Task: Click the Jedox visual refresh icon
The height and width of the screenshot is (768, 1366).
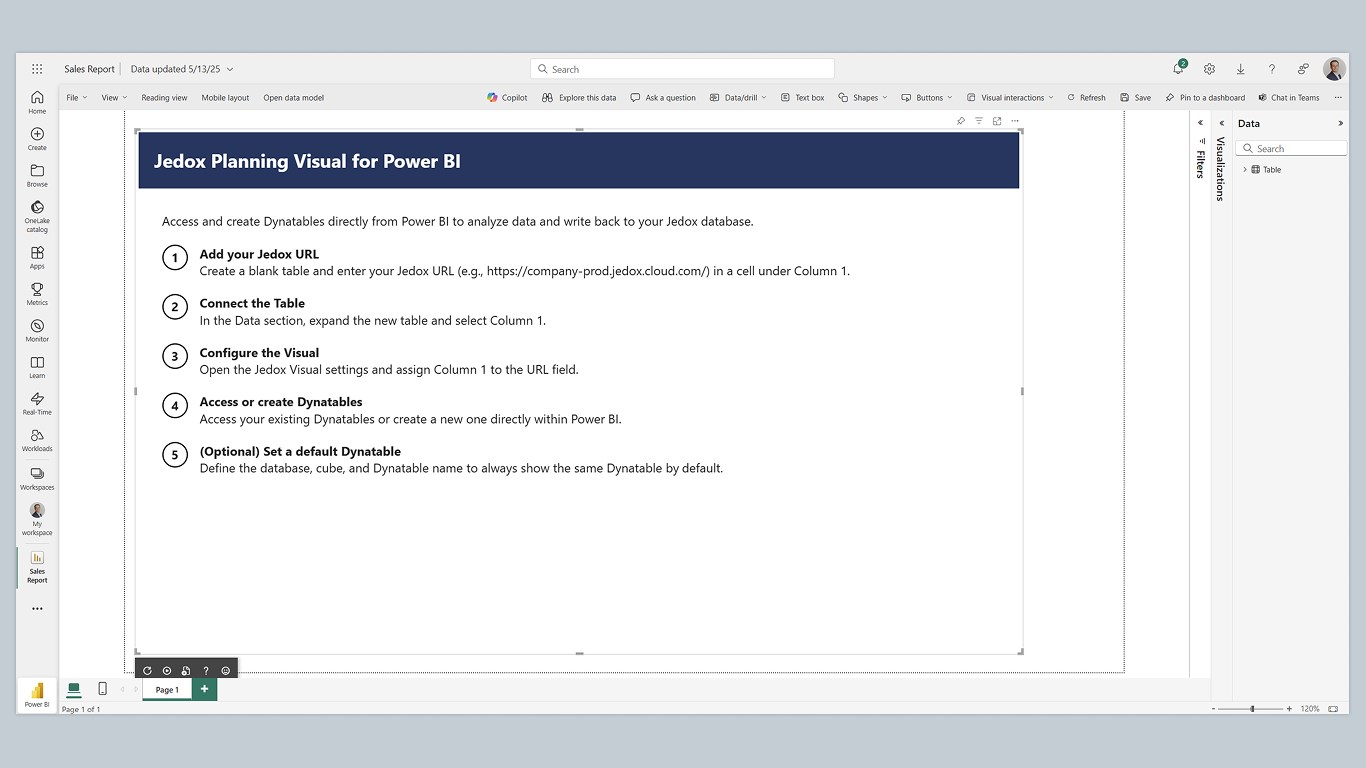Action: coord(147,671)
